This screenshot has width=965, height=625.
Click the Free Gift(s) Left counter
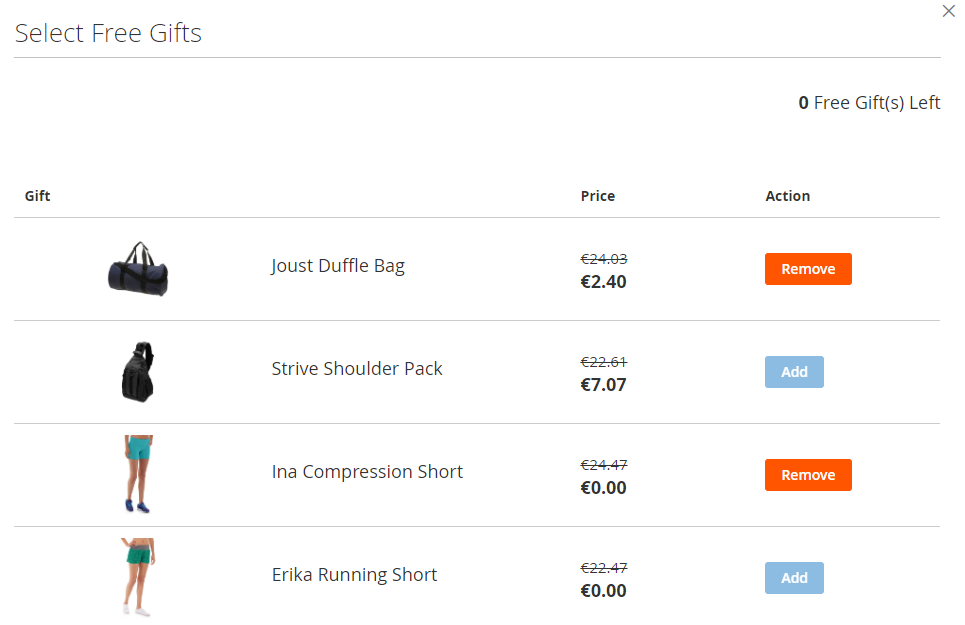(869, 103)
